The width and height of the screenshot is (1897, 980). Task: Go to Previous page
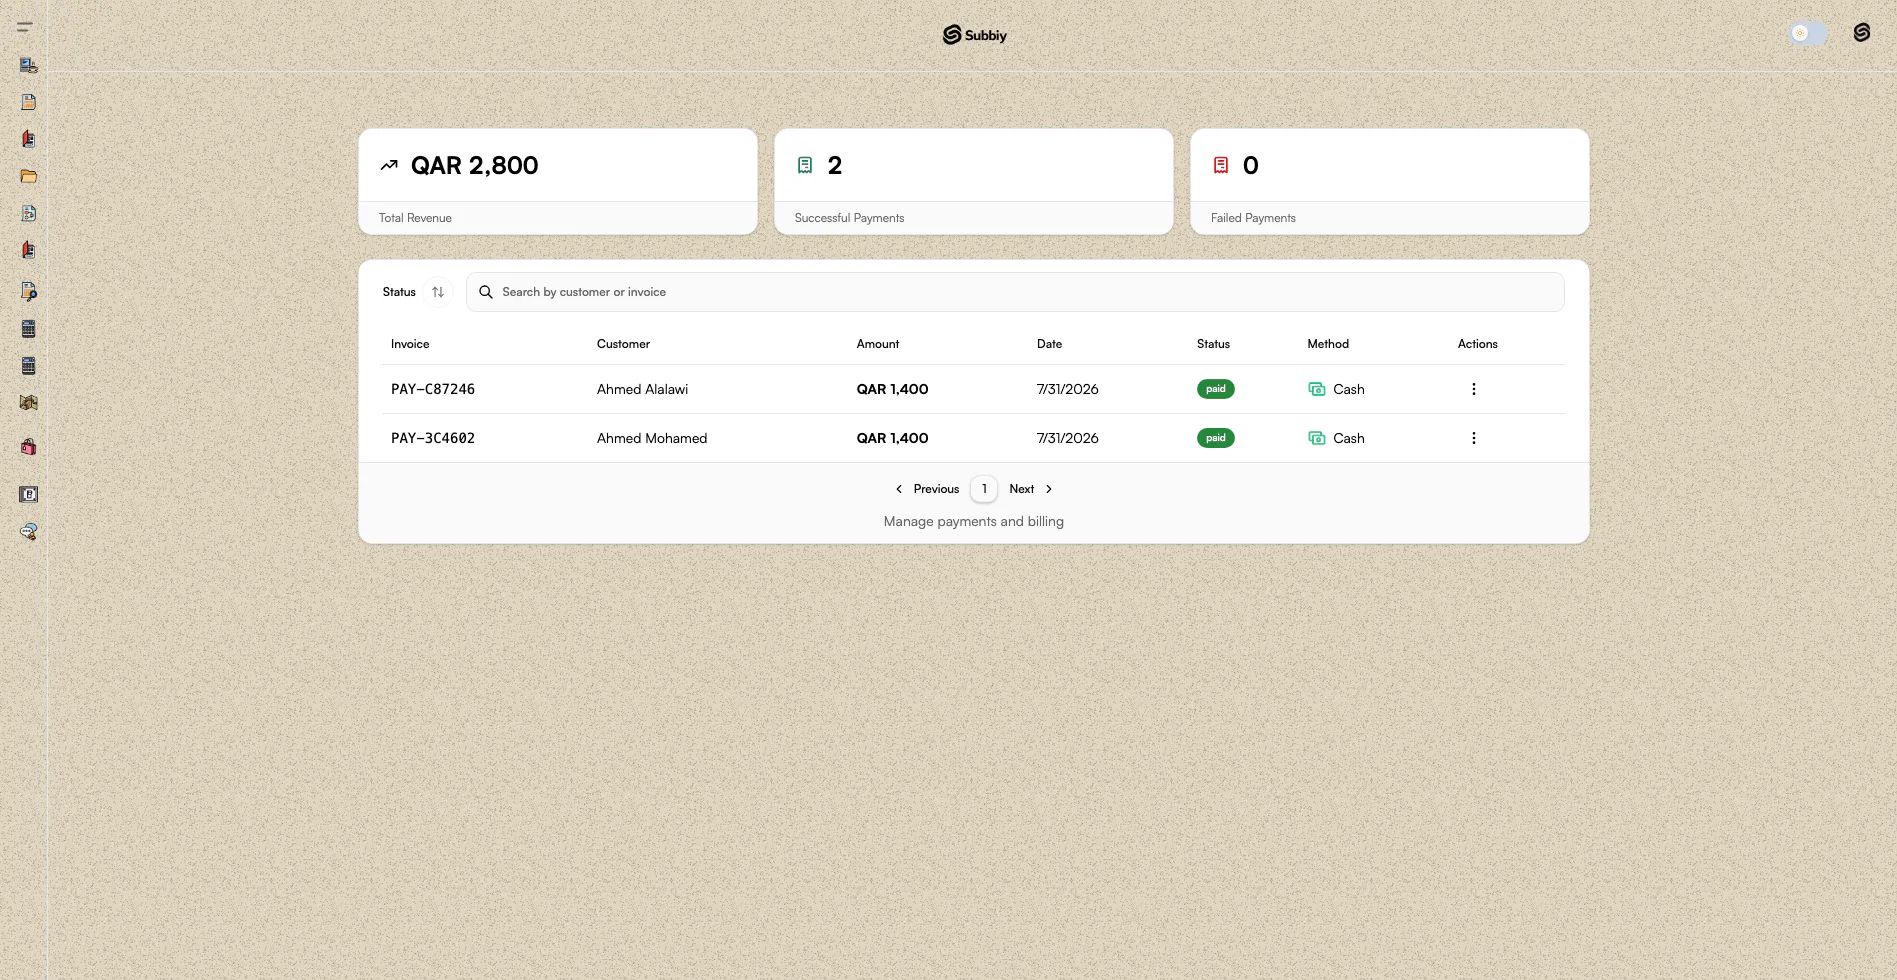(x=927, y=489)
